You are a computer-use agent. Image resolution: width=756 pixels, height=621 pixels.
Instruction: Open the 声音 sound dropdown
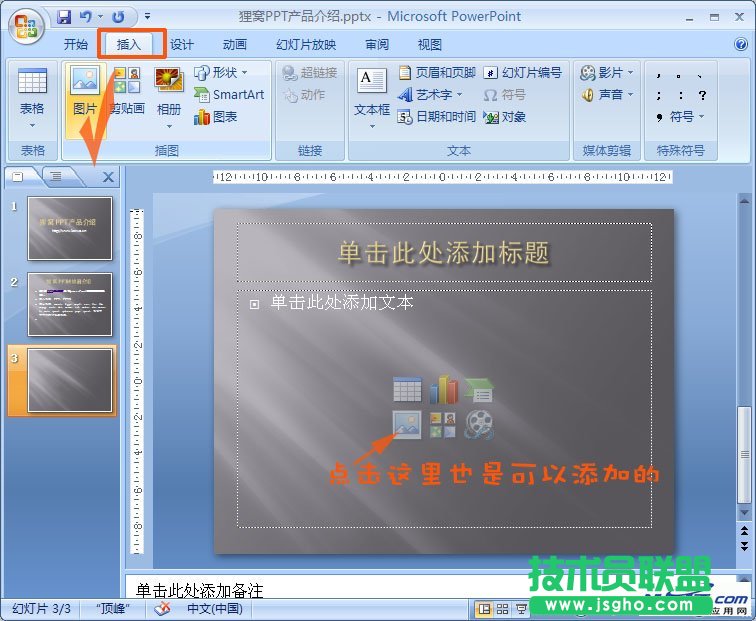click(608, 94)
